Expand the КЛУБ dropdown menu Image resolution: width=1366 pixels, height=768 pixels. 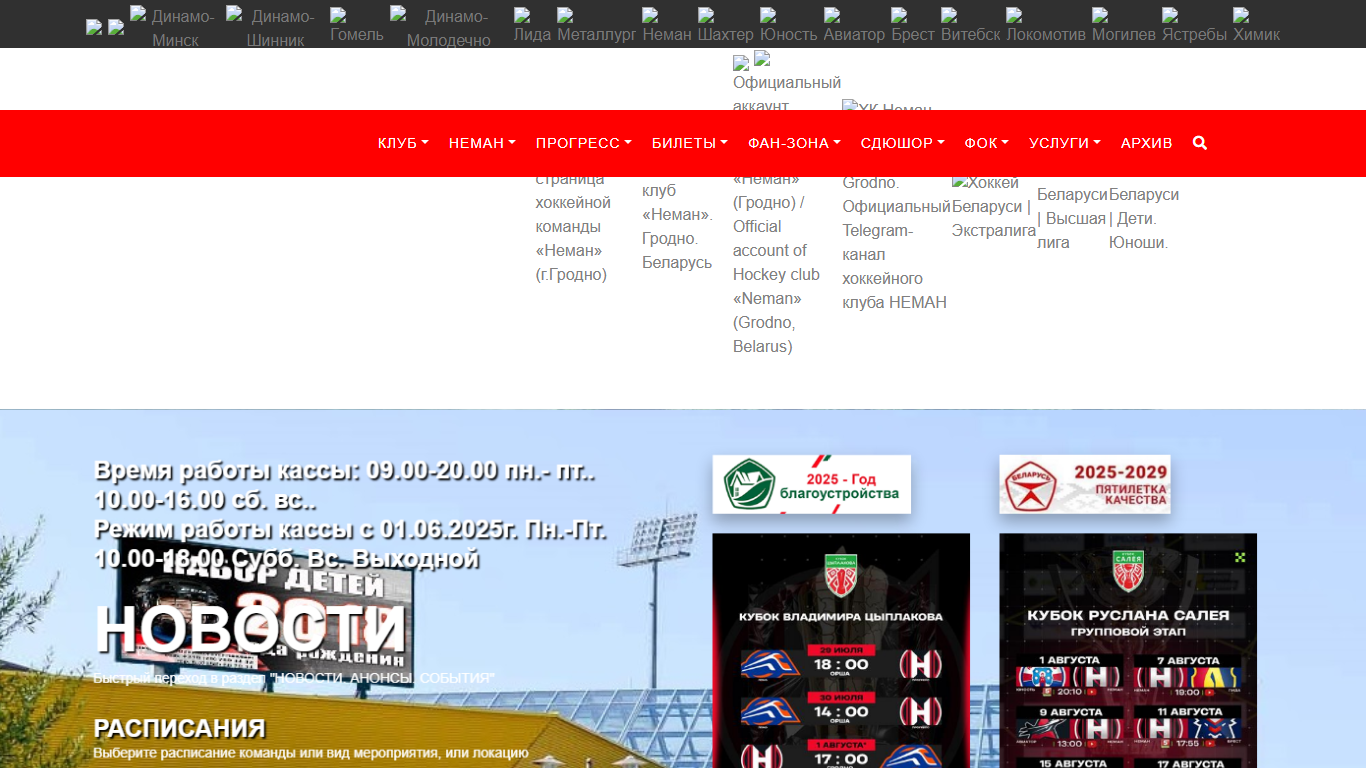(x=403, y=143)
